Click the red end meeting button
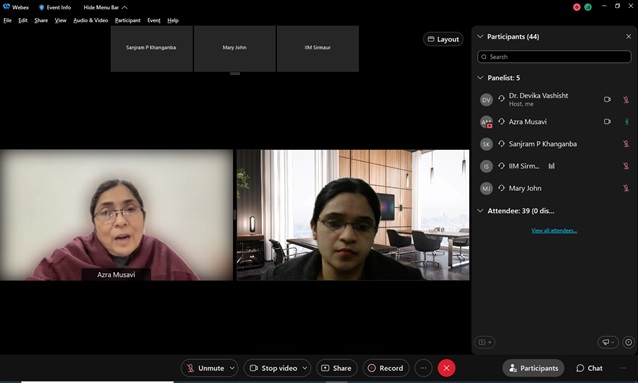The image size is (638, 383). click(x=446, y=368)
